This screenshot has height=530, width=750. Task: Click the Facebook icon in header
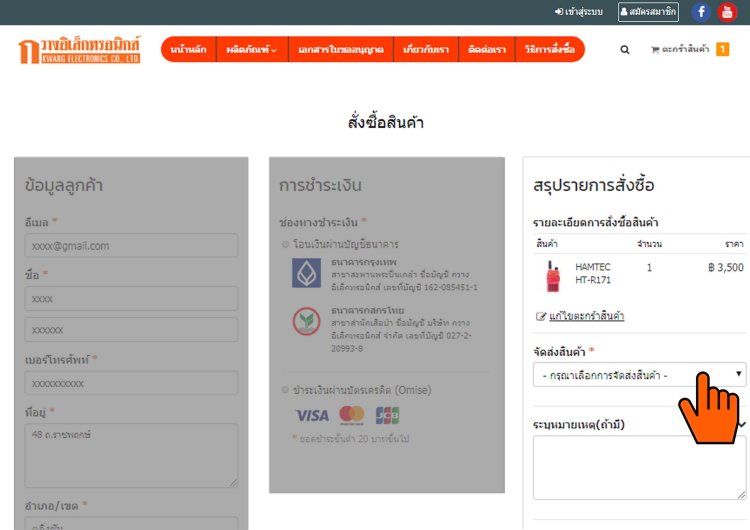coord(701,12)
